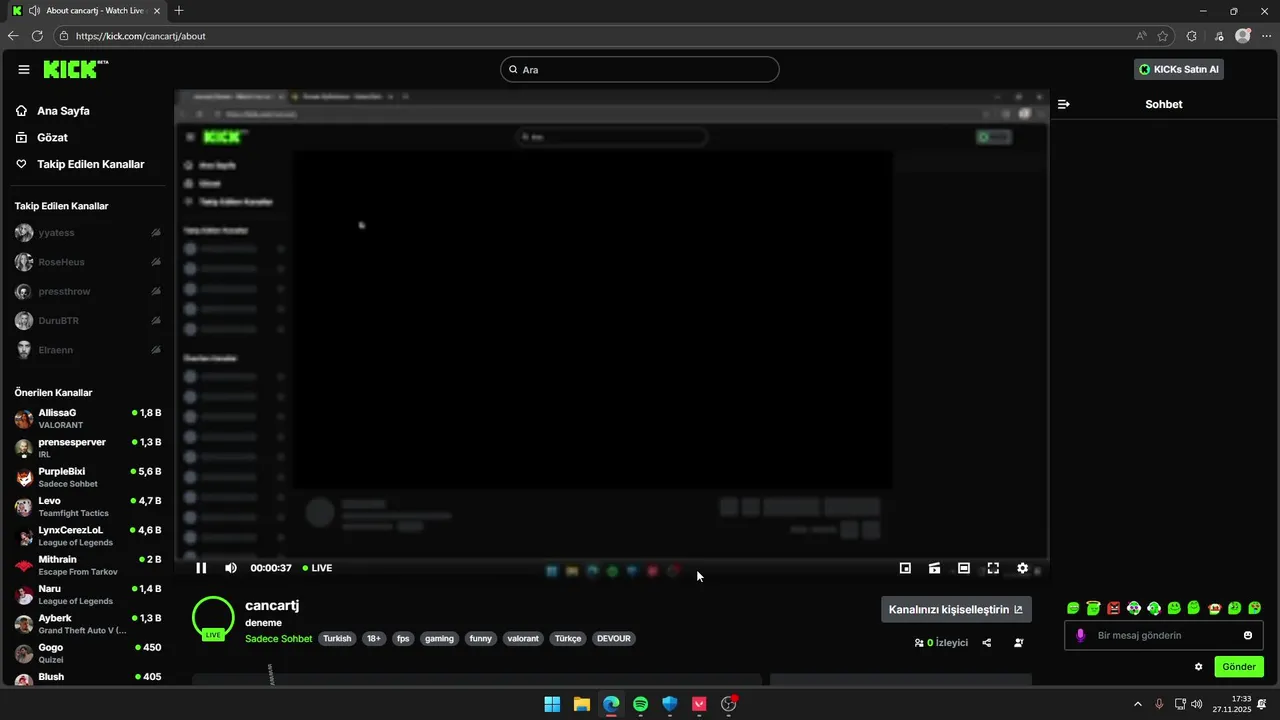
Task: Open the hamburger menu beside Kick logo
Action: 24,70
